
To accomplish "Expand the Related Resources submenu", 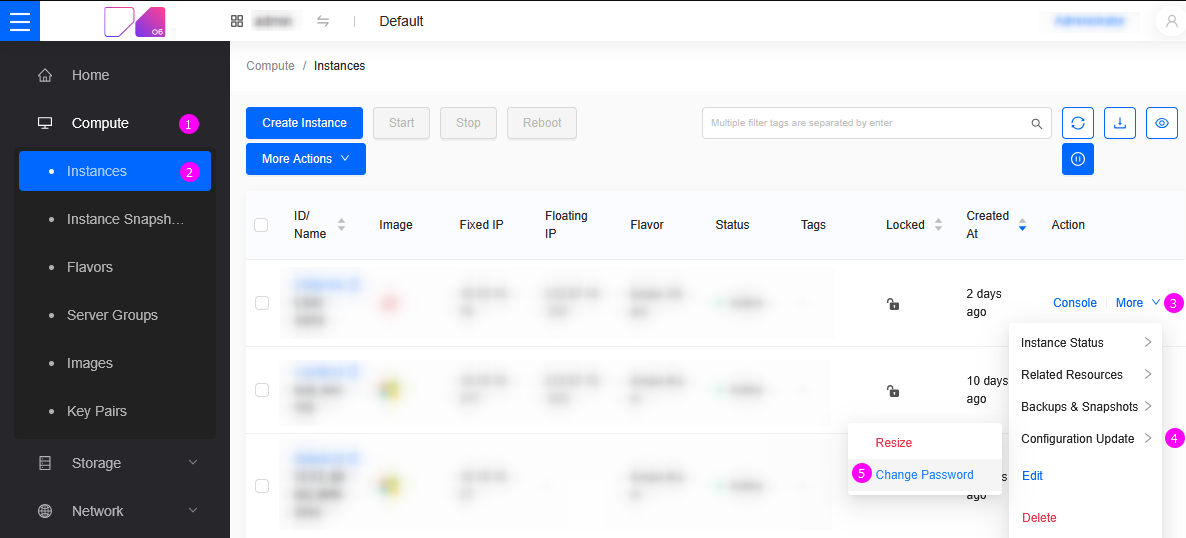I will point(1085,375).
